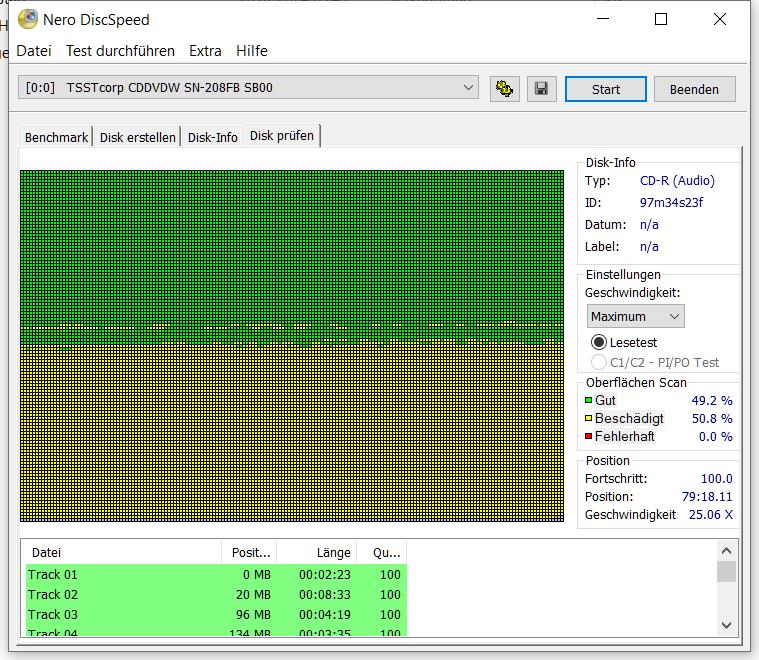The height and width of the screenshot is (660, 759).
Task: Click the 00:08:33 length value
Action: click(324, 594)
